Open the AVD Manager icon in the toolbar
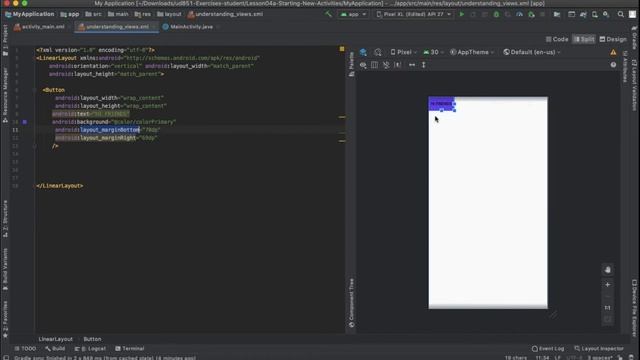The image size is (640, 360). tap(595, 14)
